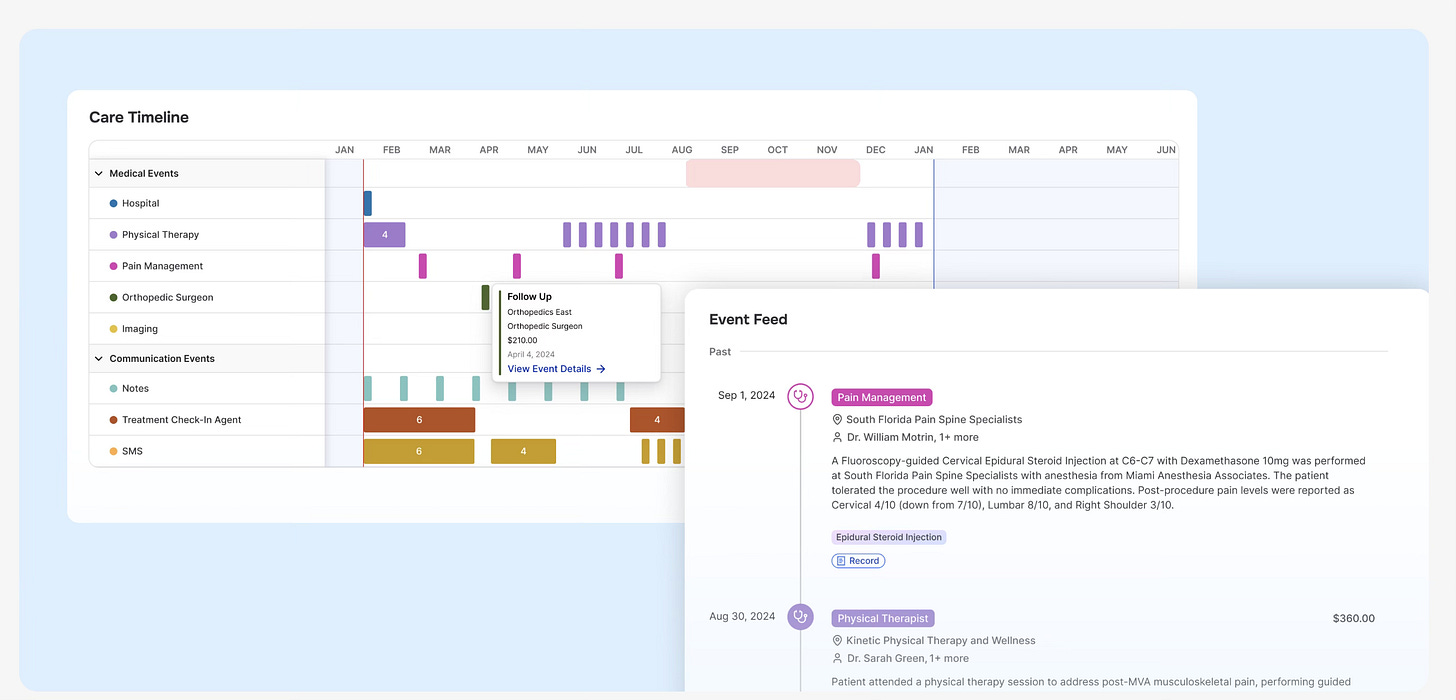Click location pin beside Kinetic Physical Therapy and Wellness
Screen dimensions: 1456x700
point(837,641)
